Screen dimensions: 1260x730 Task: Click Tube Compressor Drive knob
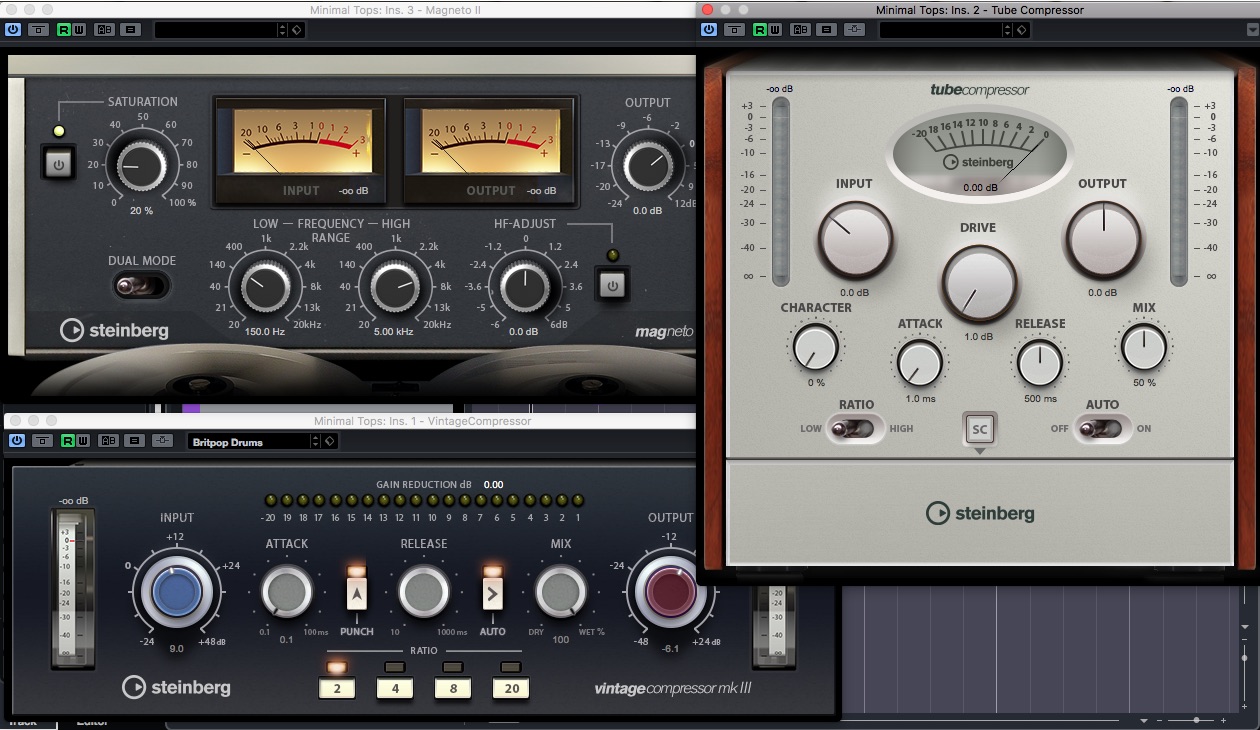[x=978, y=283]
